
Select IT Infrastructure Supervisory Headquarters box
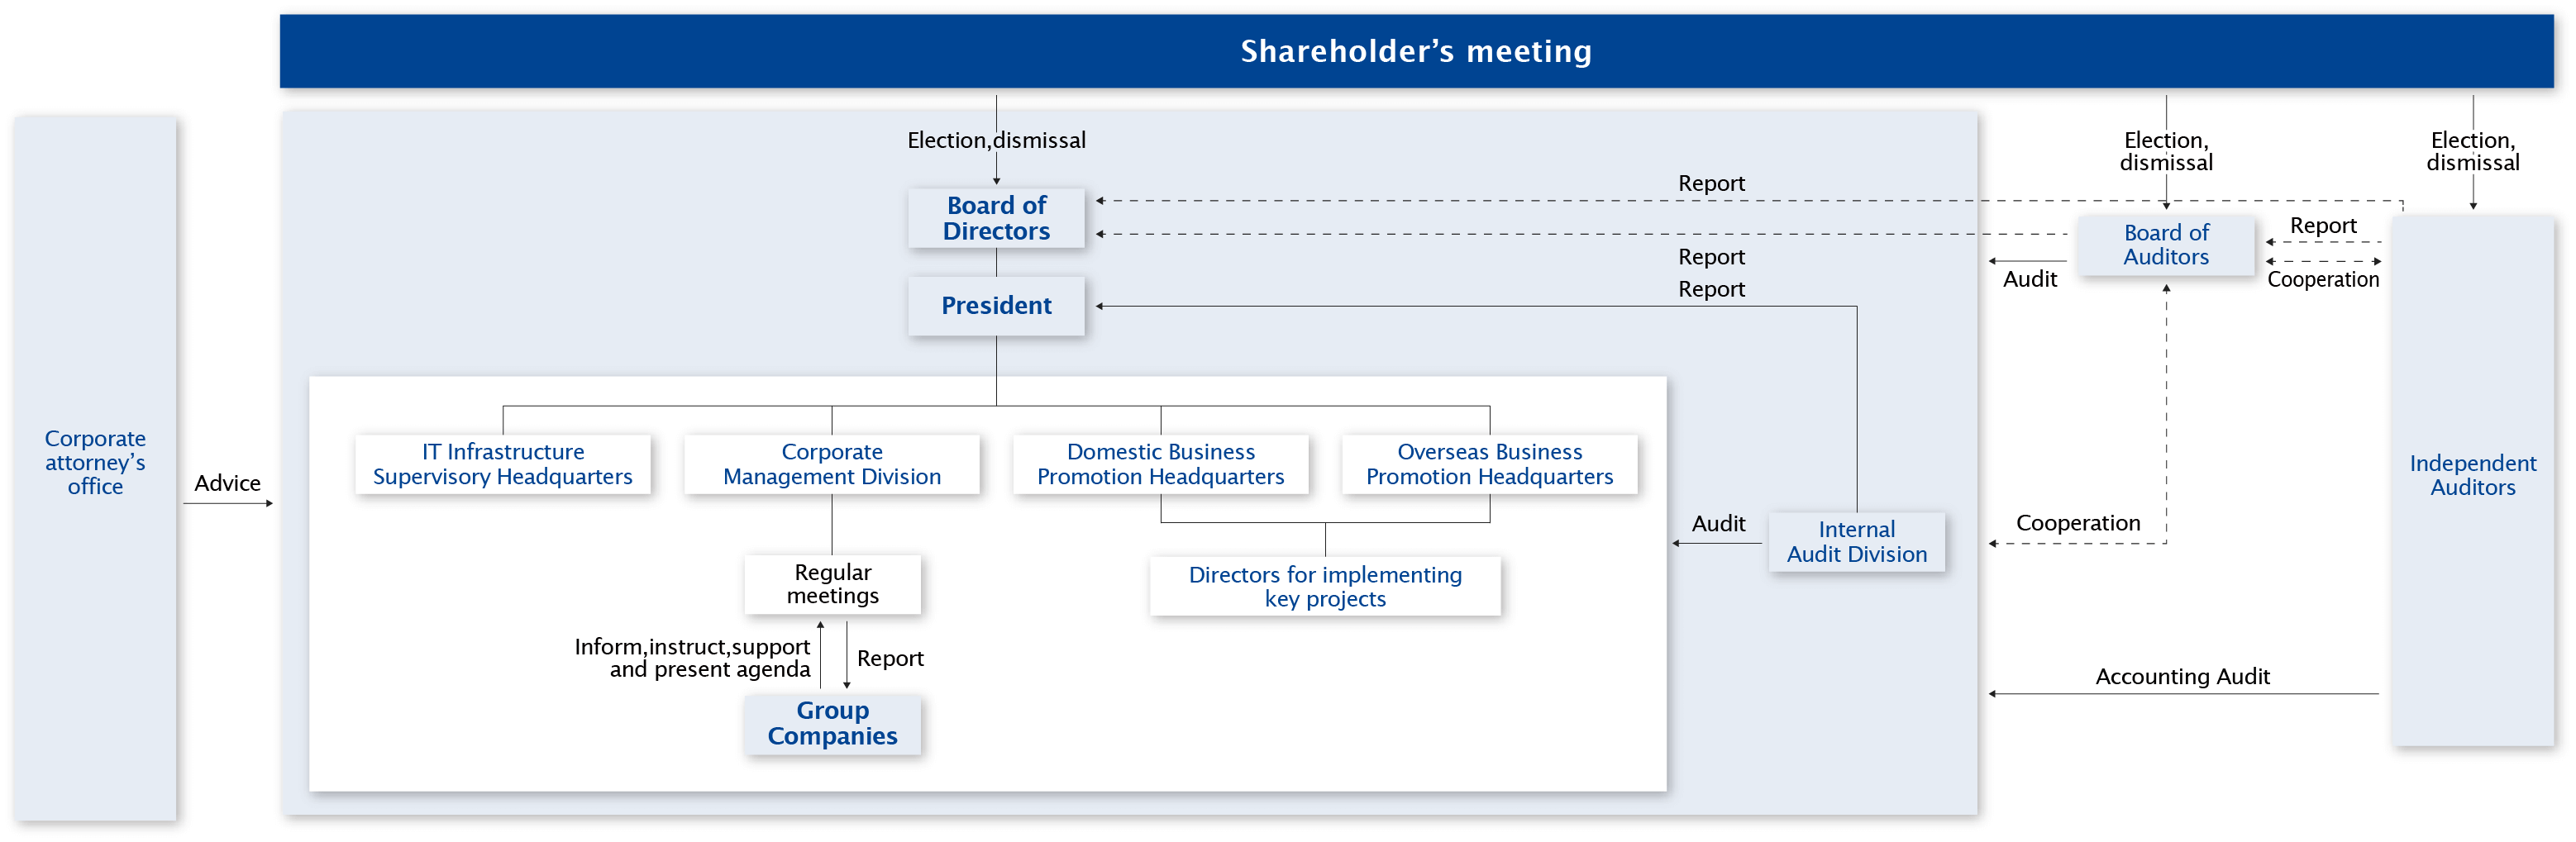pyautogui.click(x=503, y=464)
